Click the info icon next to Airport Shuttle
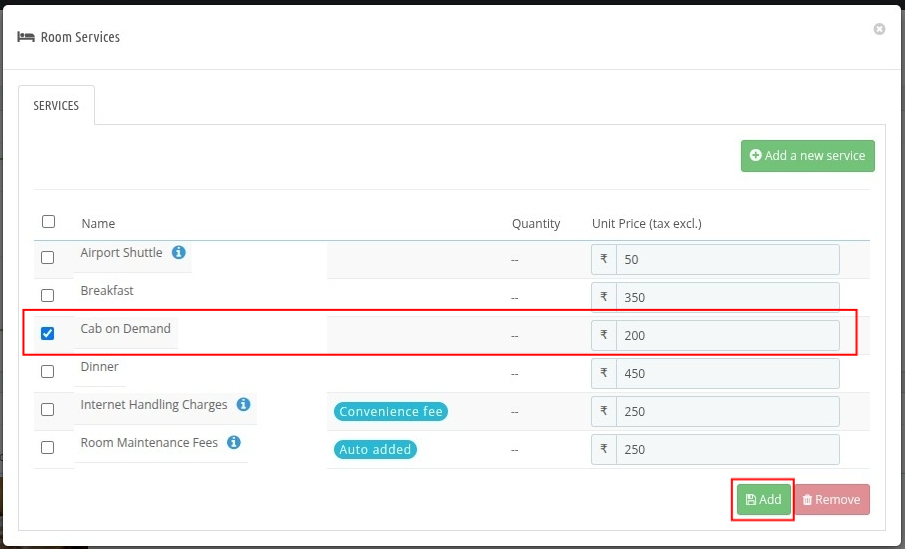This screenshot has height=549, width=905. click(x=179, y=252)
